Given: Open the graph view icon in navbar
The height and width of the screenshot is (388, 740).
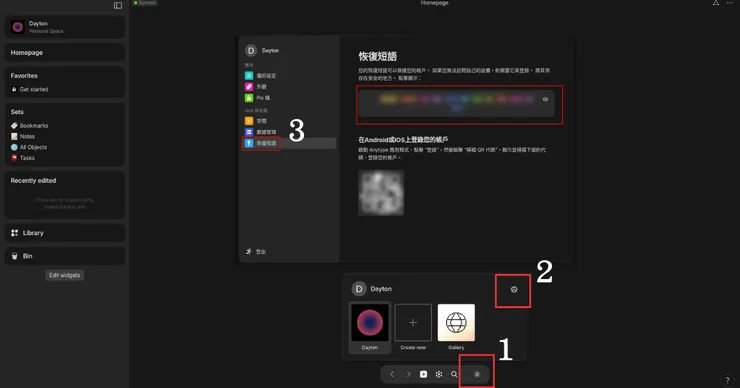Looking at the screenshot, I should 439,374.
